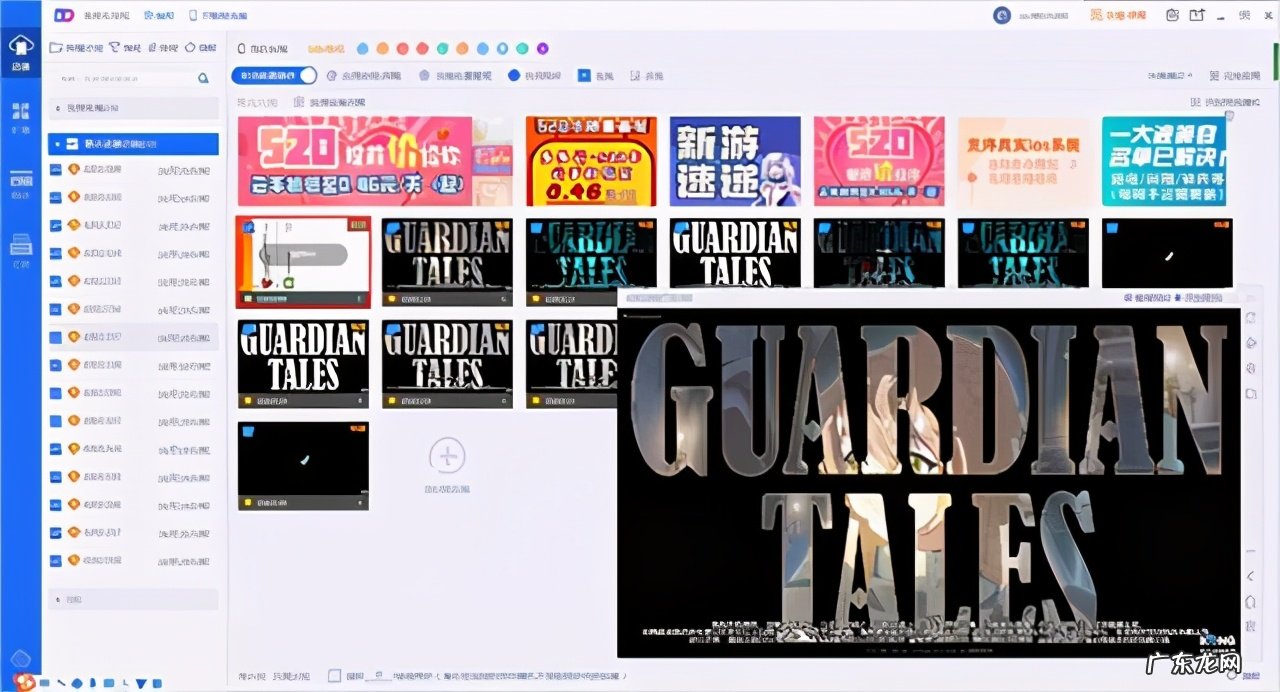Click the share-arrow box icon in title bar
The height and width of the screenshot is (692, 1280).
coord(1197,15)
